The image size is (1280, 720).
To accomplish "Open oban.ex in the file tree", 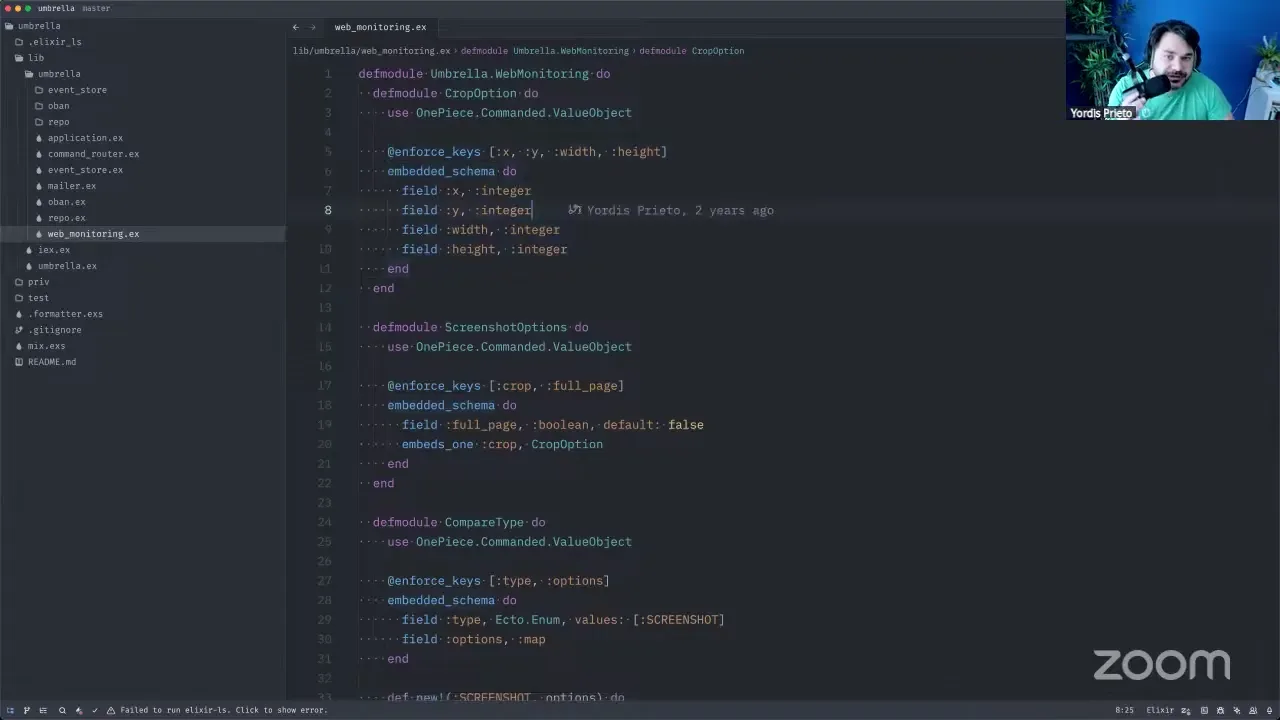I will [x=66, y=202].
